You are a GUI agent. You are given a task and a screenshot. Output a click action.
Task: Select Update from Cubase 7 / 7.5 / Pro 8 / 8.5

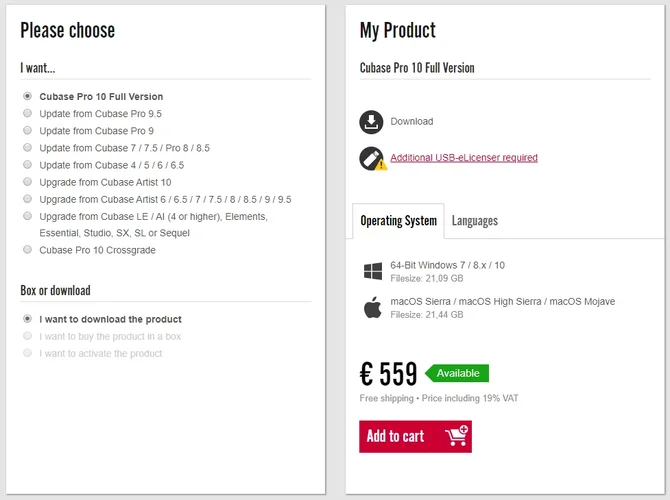pos(27,148)
